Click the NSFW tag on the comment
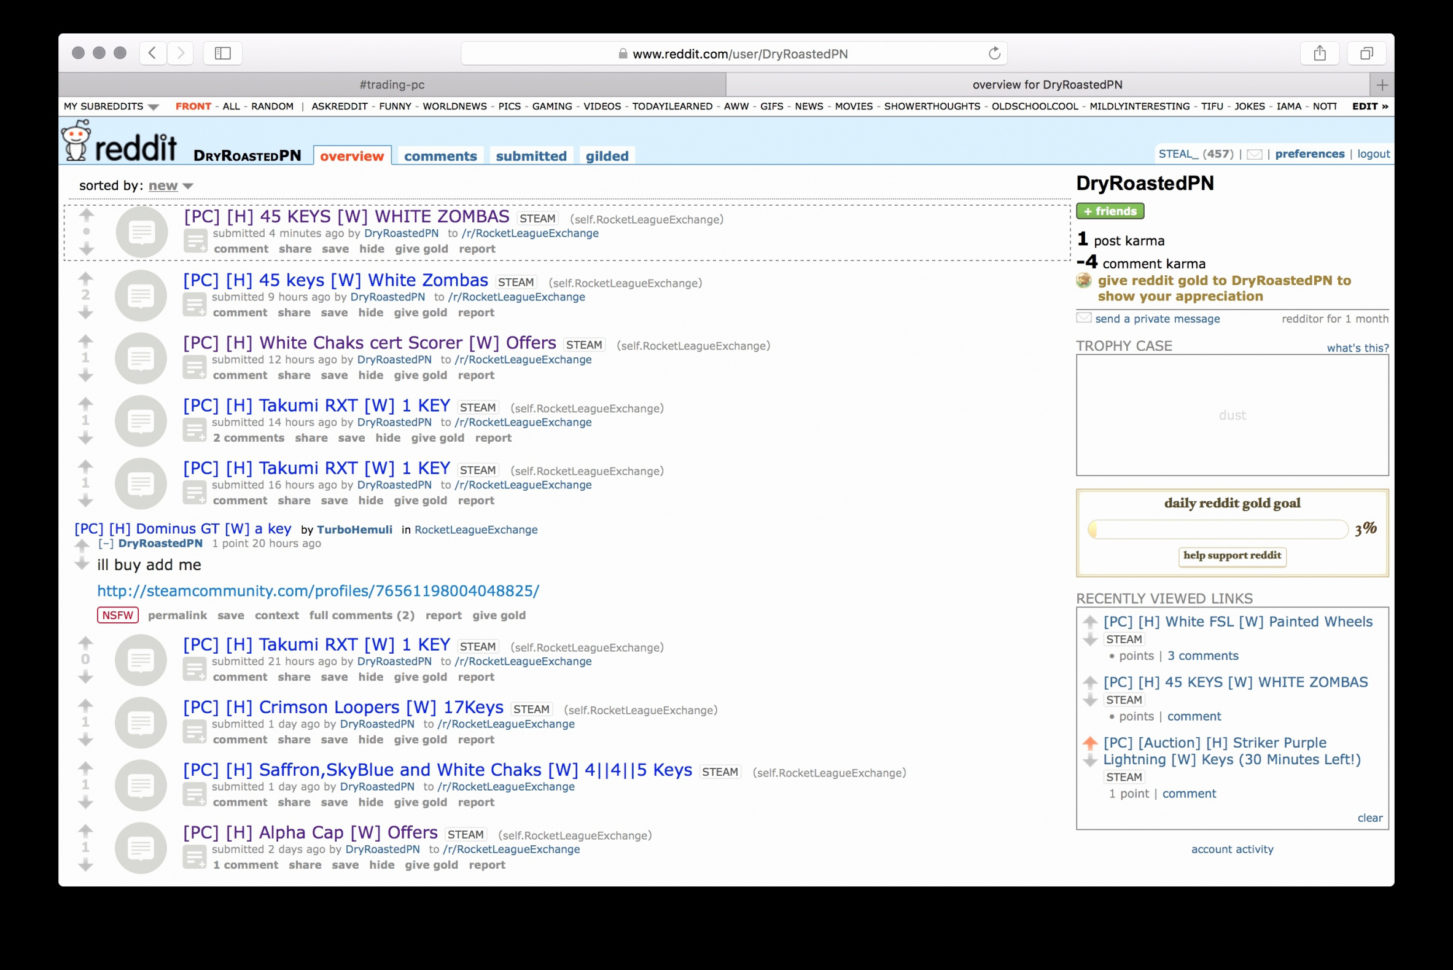 click(118, 615)
